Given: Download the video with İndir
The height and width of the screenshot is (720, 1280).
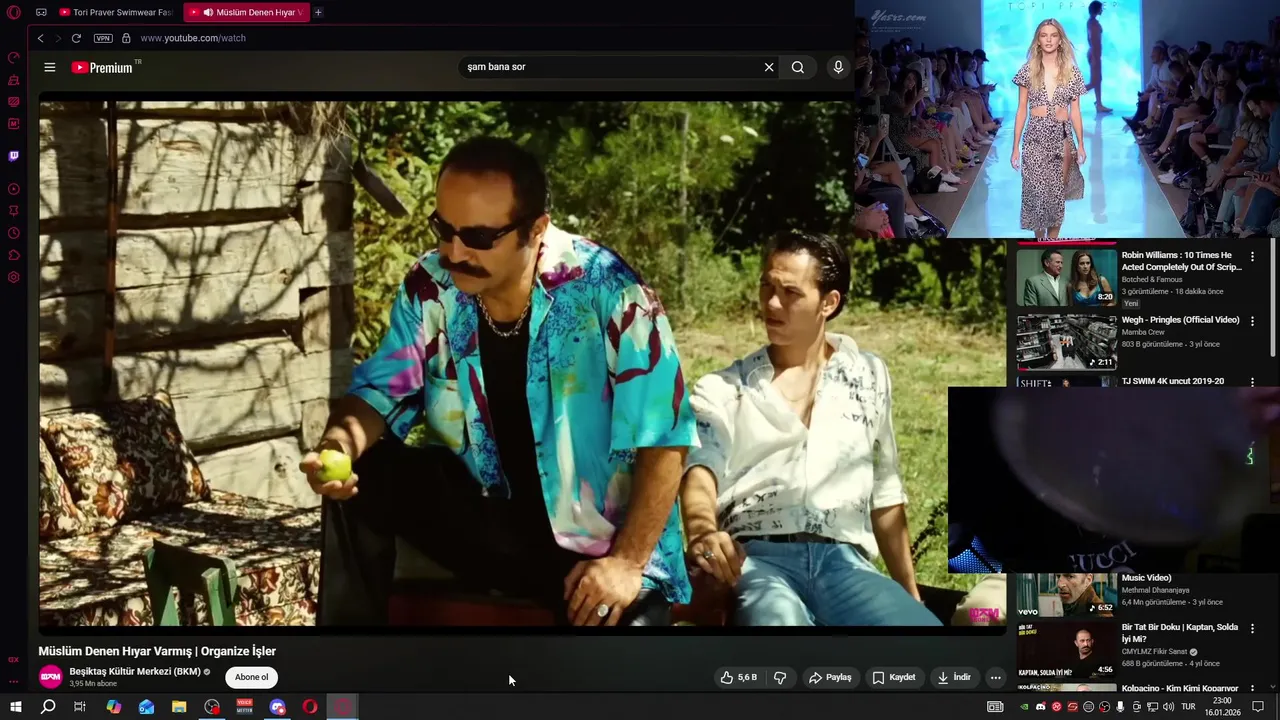Looking at the screenshot, I should coord(954,677).
